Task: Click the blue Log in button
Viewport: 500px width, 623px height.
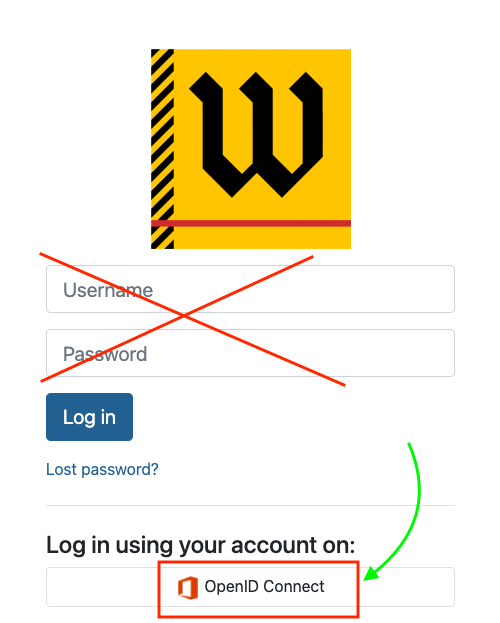Action: 89,417
